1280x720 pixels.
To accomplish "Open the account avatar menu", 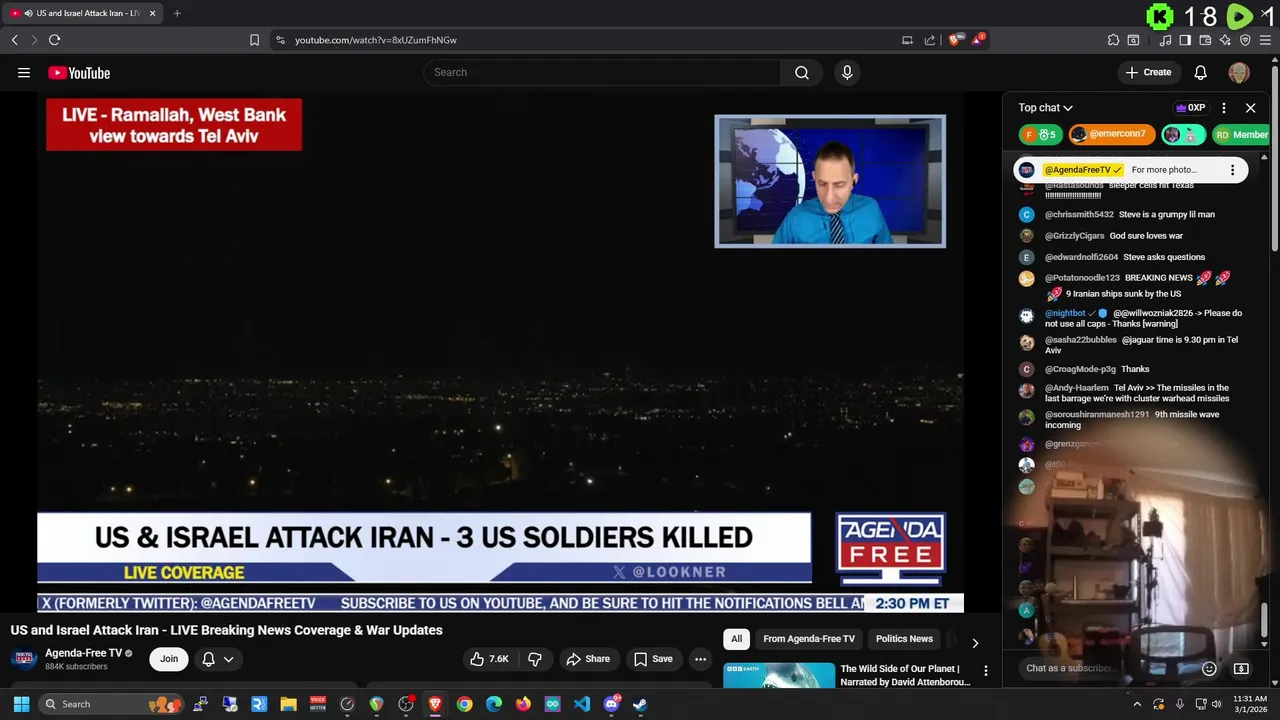I will [x=1239, y=72].
